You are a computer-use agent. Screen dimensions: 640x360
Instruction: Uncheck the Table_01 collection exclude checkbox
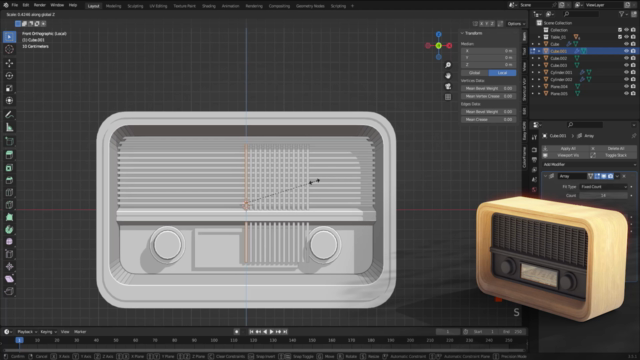click(620, 37)
